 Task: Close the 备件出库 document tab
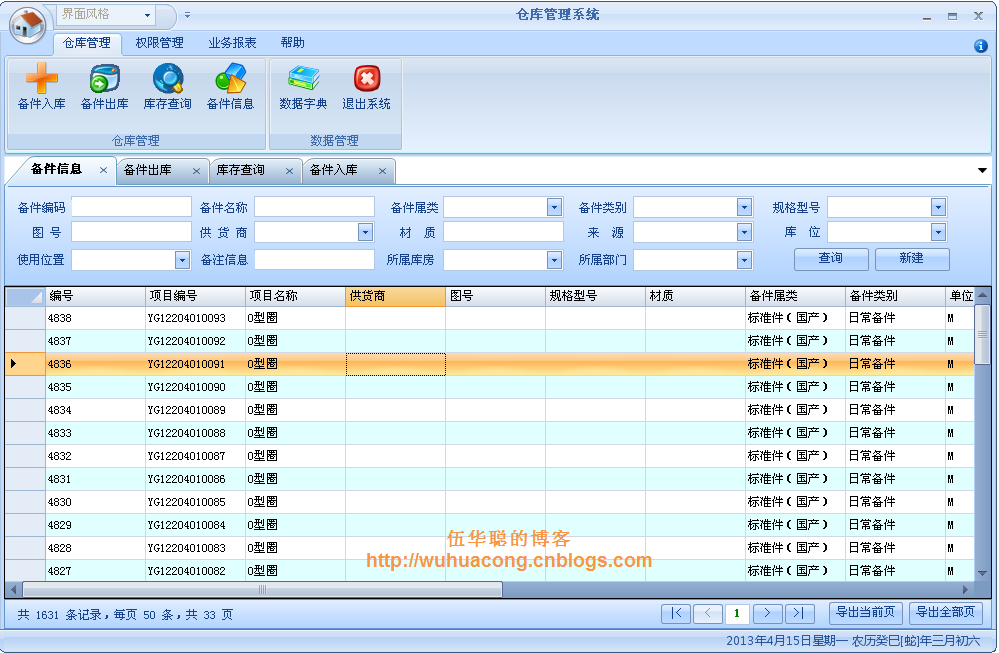pyautogui.click(x=196, y=171)
